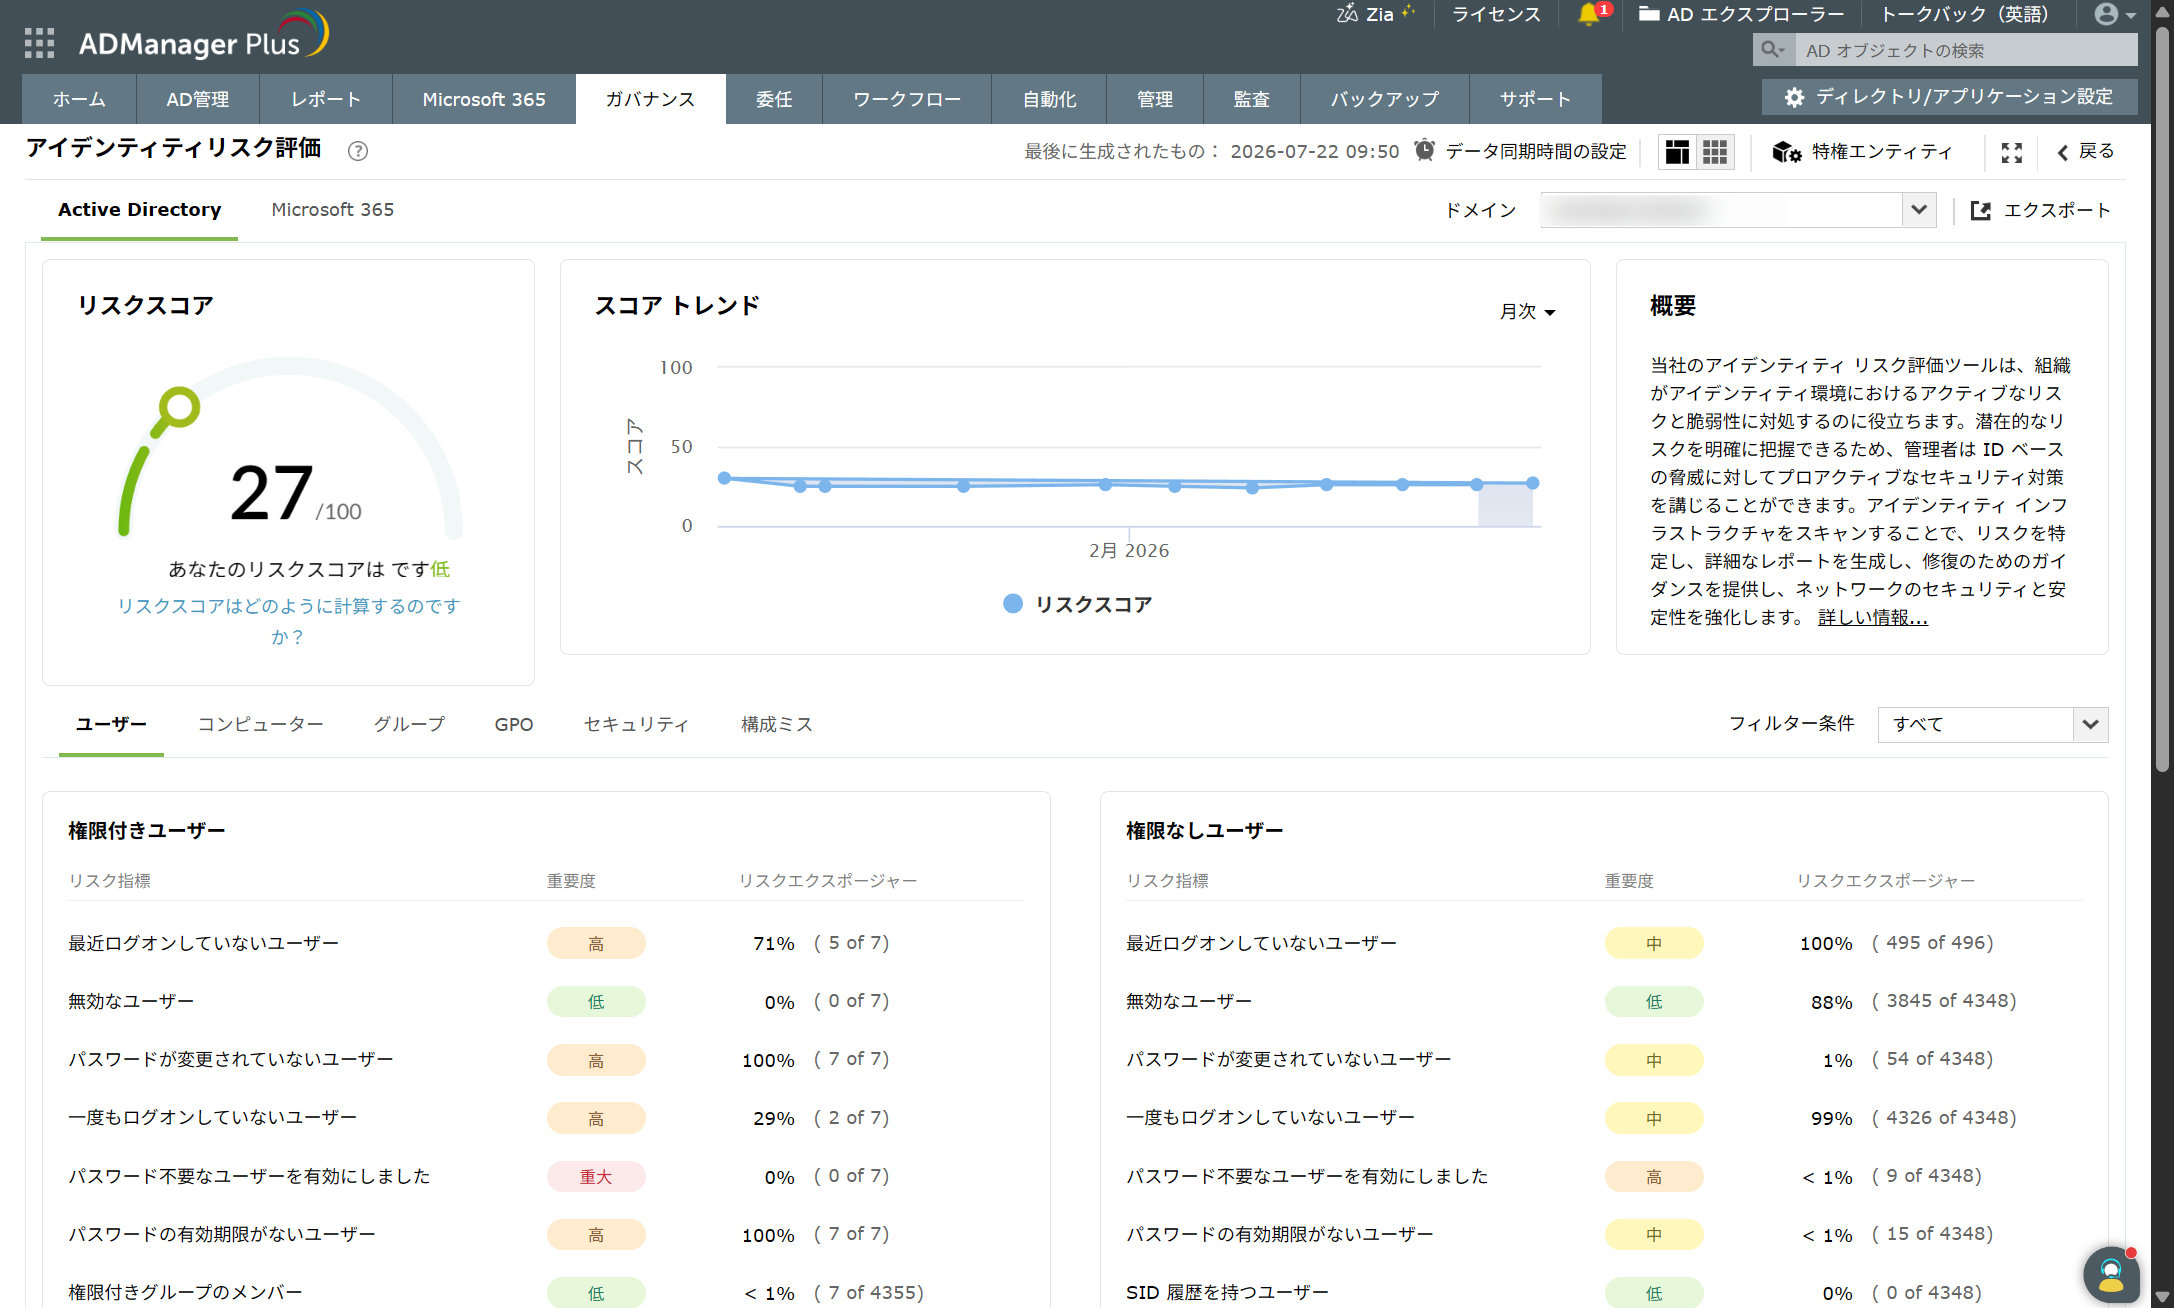
Task: Open the 月次 period dropdown
Action: tap(1527, 312)
